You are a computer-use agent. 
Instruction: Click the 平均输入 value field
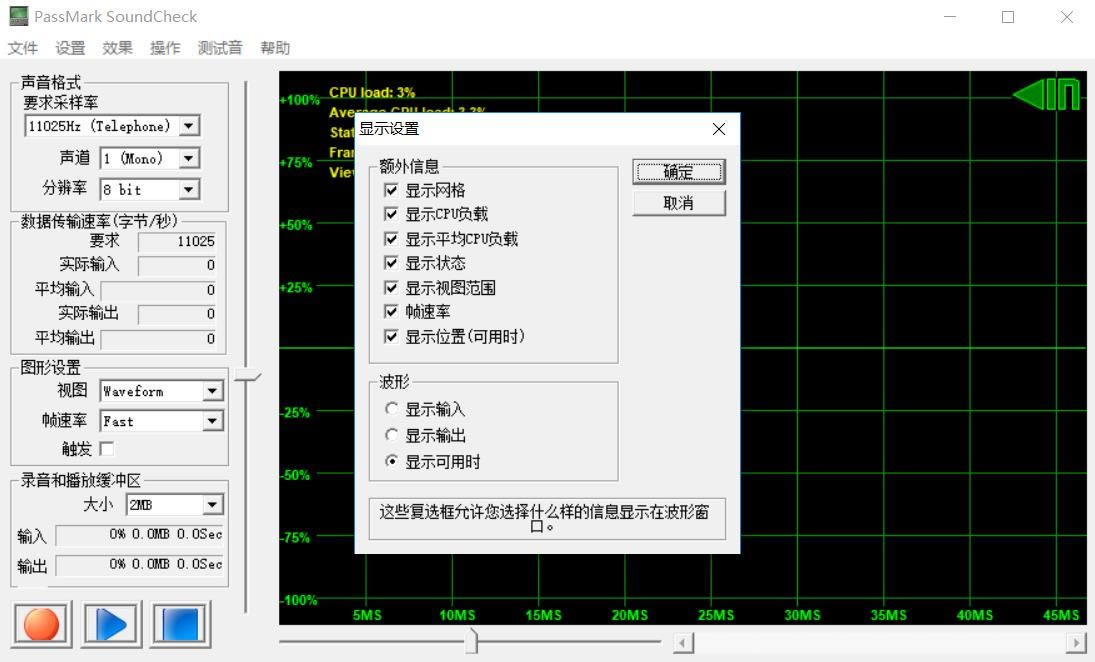[x=159, y=290]
